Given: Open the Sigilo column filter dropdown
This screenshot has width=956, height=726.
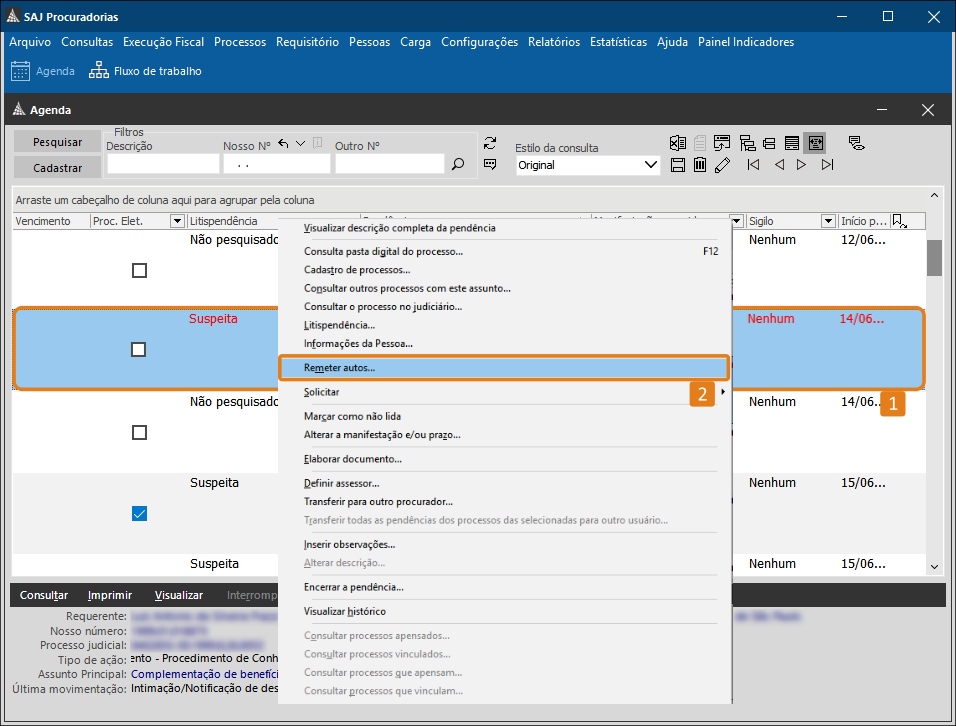Looking at the screenshot, I should (x=828, y=221).
